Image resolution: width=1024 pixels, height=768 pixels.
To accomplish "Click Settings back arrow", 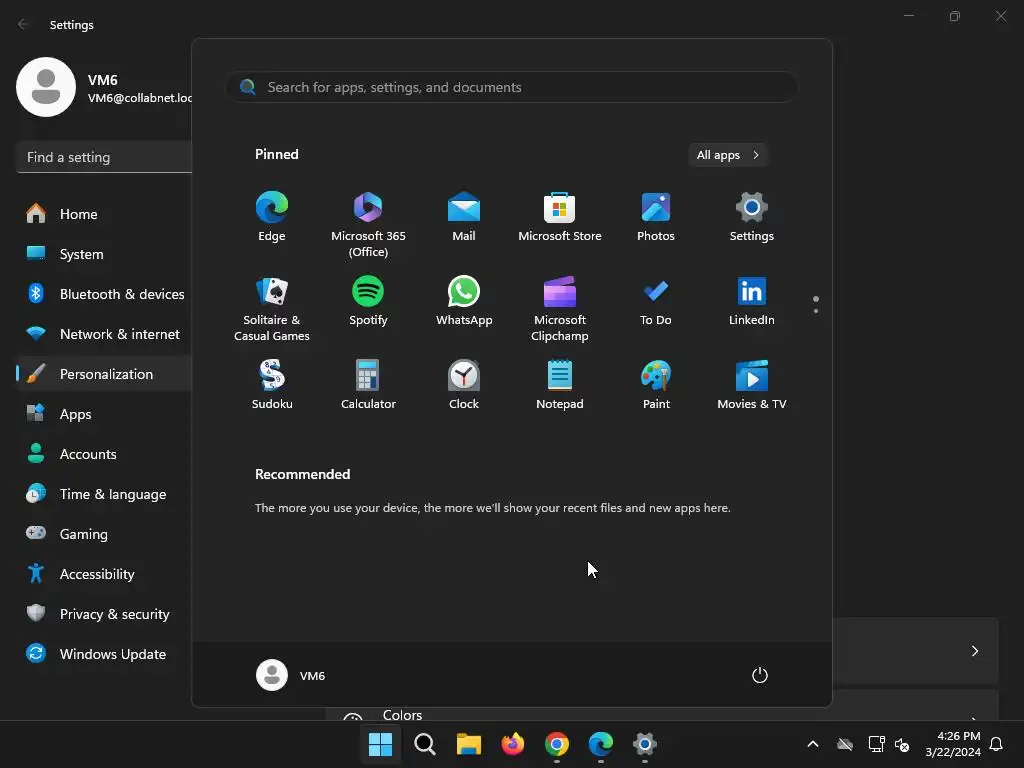I will tap(24, 24).
